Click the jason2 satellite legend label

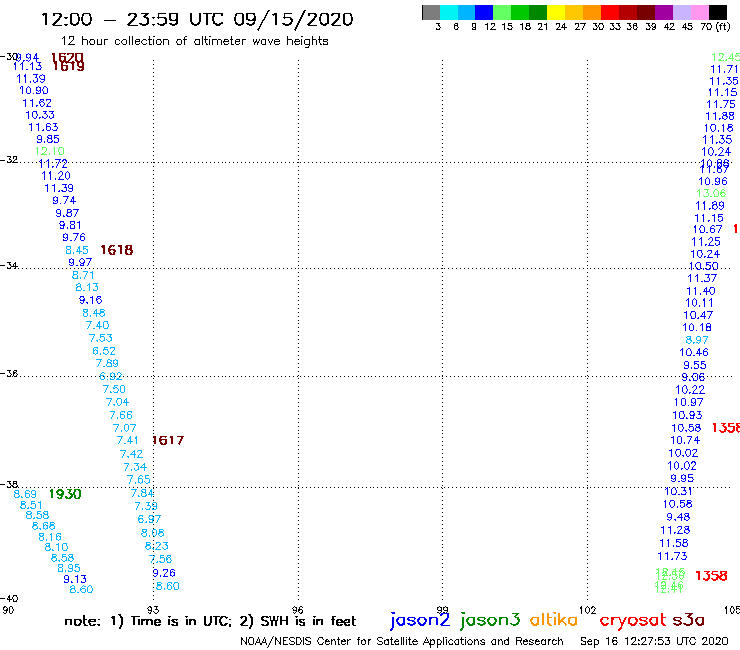[x=420, y=620]
